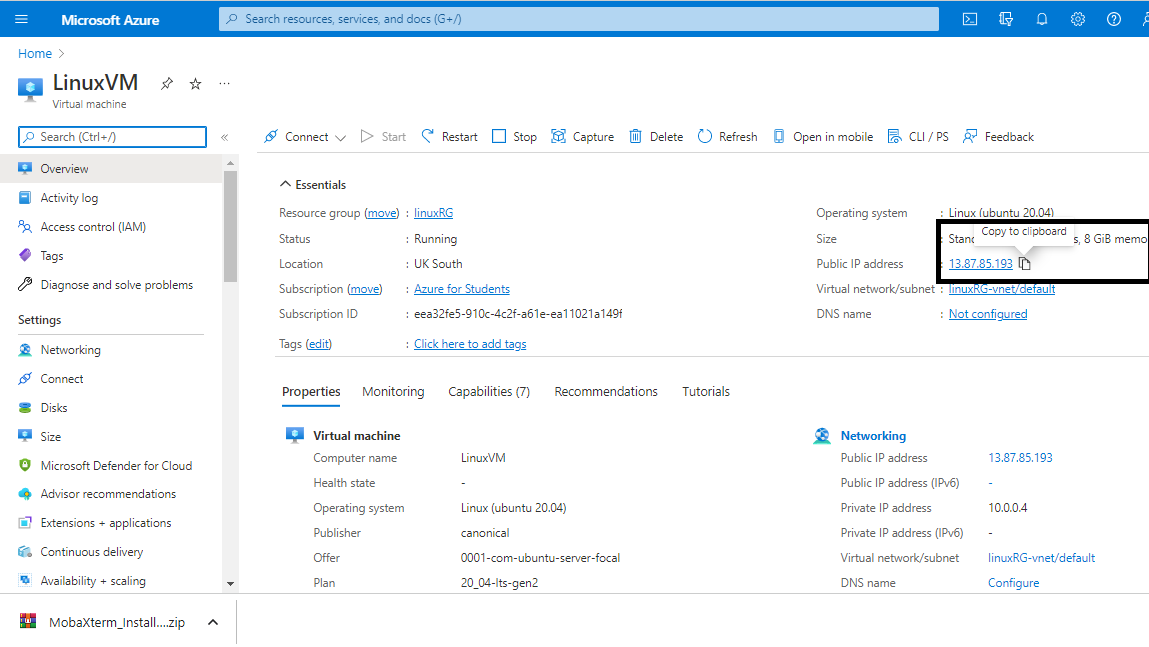Open CLI / PS option
Viewport: 1149px width, 647px height.
click(x=918, y=136)
